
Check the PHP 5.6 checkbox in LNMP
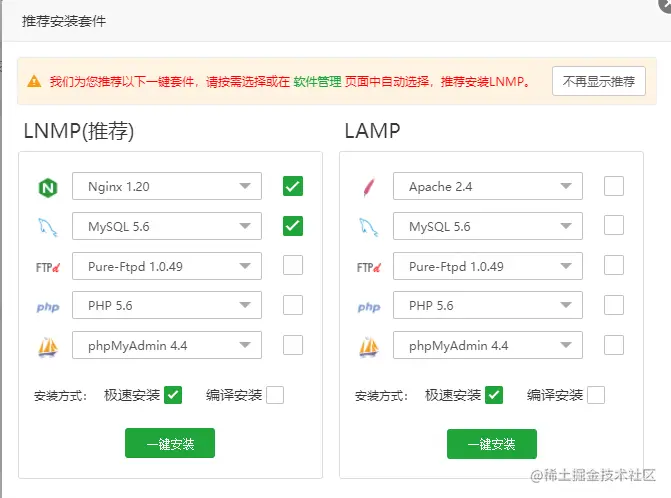pyautogui.click(x=293, y=305)
